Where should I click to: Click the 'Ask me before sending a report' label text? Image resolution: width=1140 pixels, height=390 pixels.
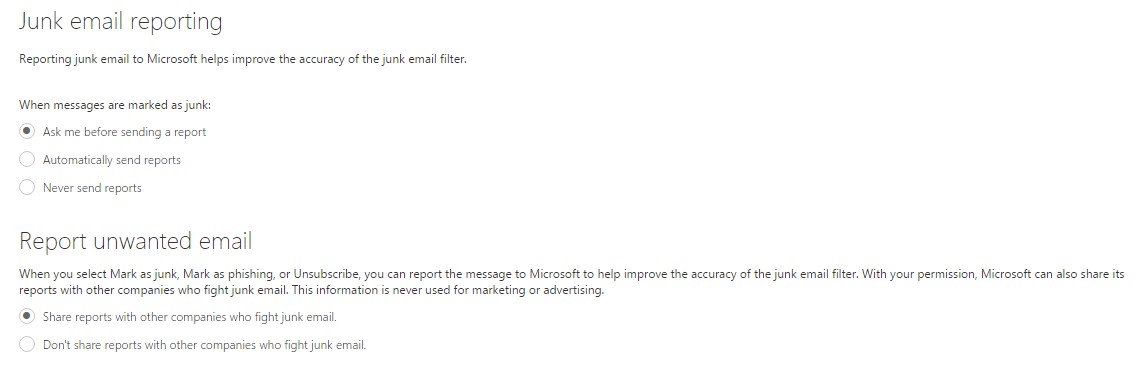coord(124,132)
